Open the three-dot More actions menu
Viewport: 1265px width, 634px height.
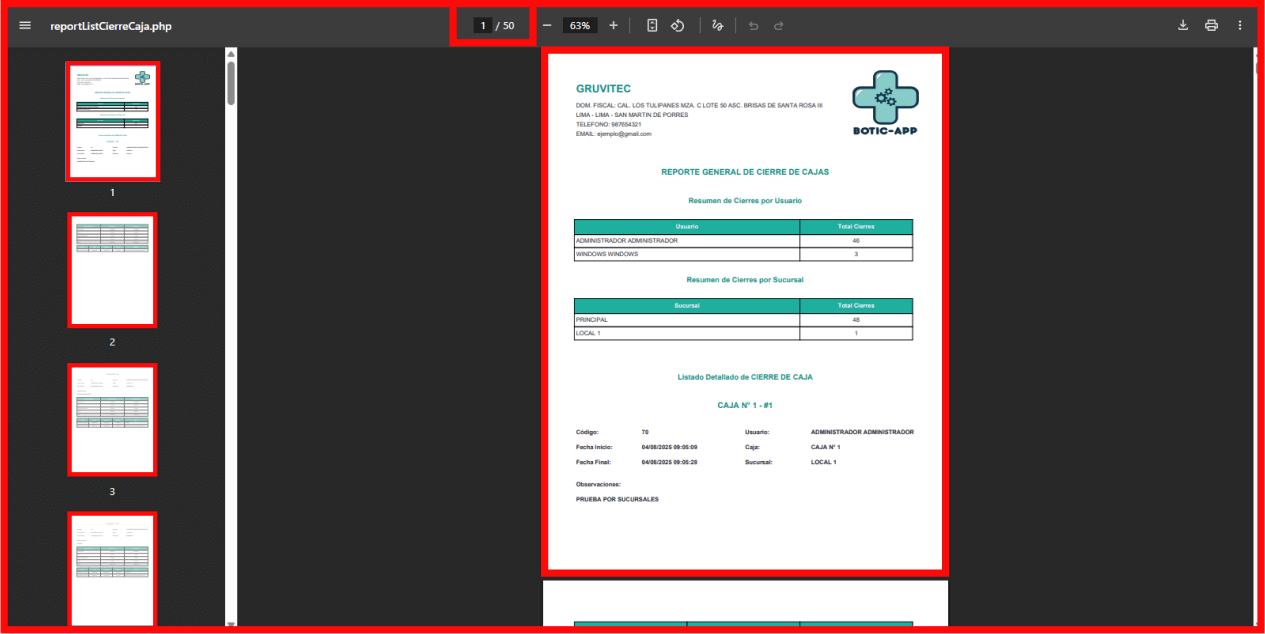(1240, 25)
